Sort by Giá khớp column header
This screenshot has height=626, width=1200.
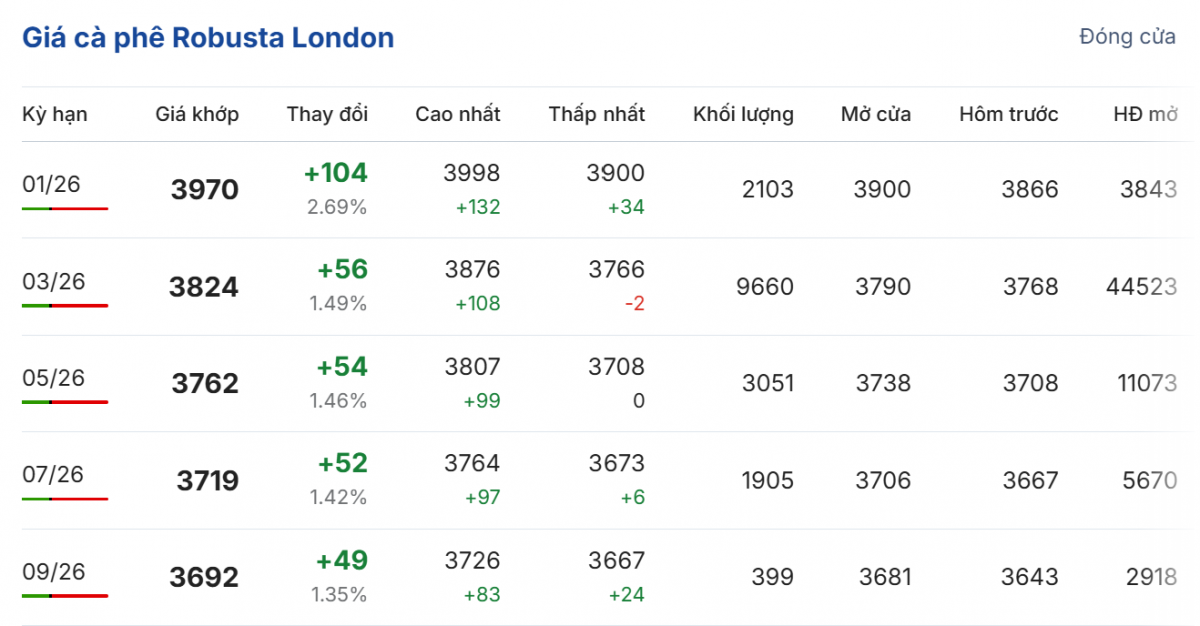tap(197, 114)
